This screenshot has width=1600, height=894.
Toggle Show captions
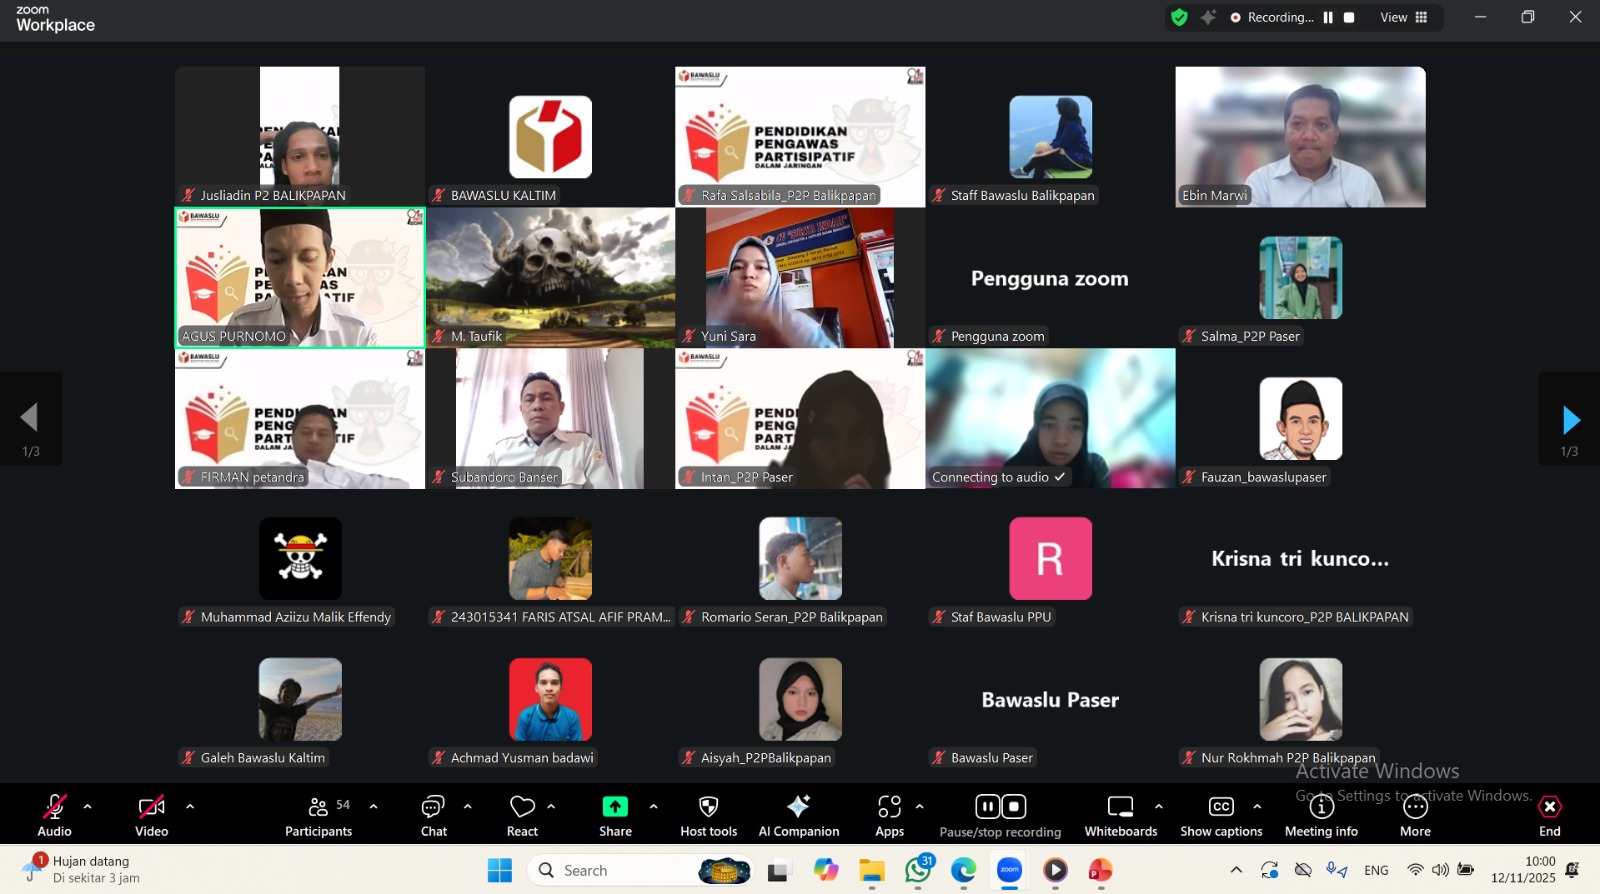click(x=1221, y=815)
